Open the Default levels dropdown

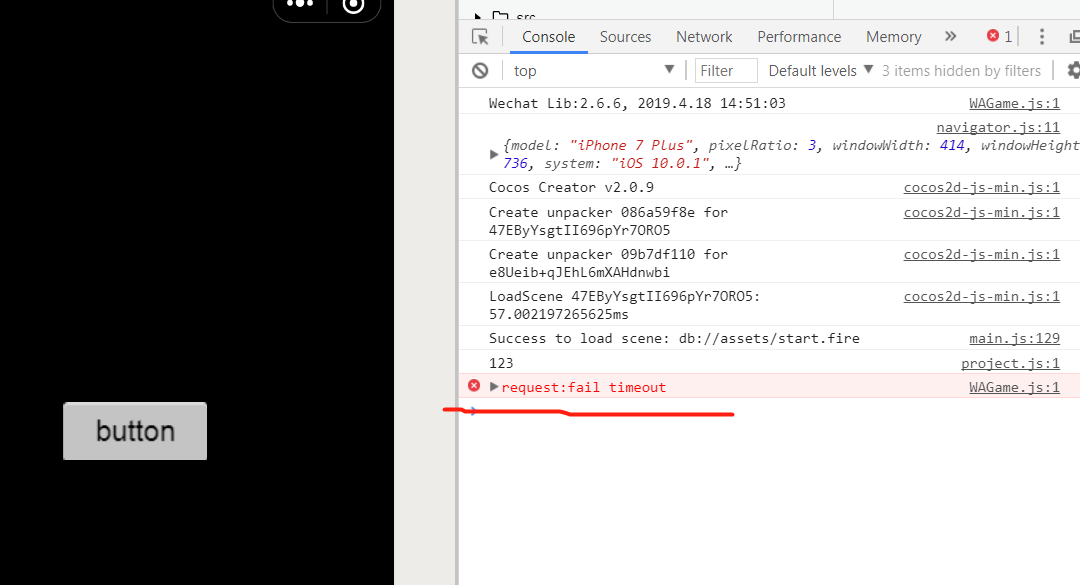click(x=821, y=70)
